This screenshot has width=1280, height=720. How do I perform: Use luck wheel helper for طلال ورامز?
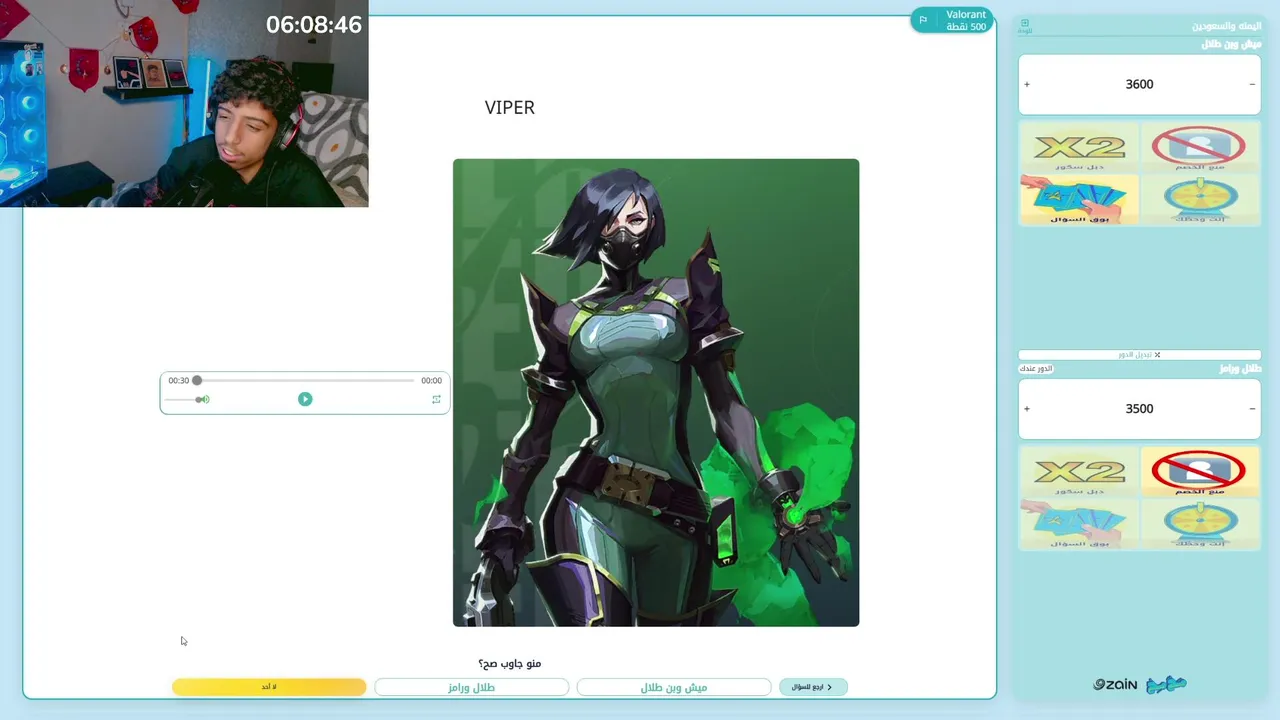(1200, 523)
